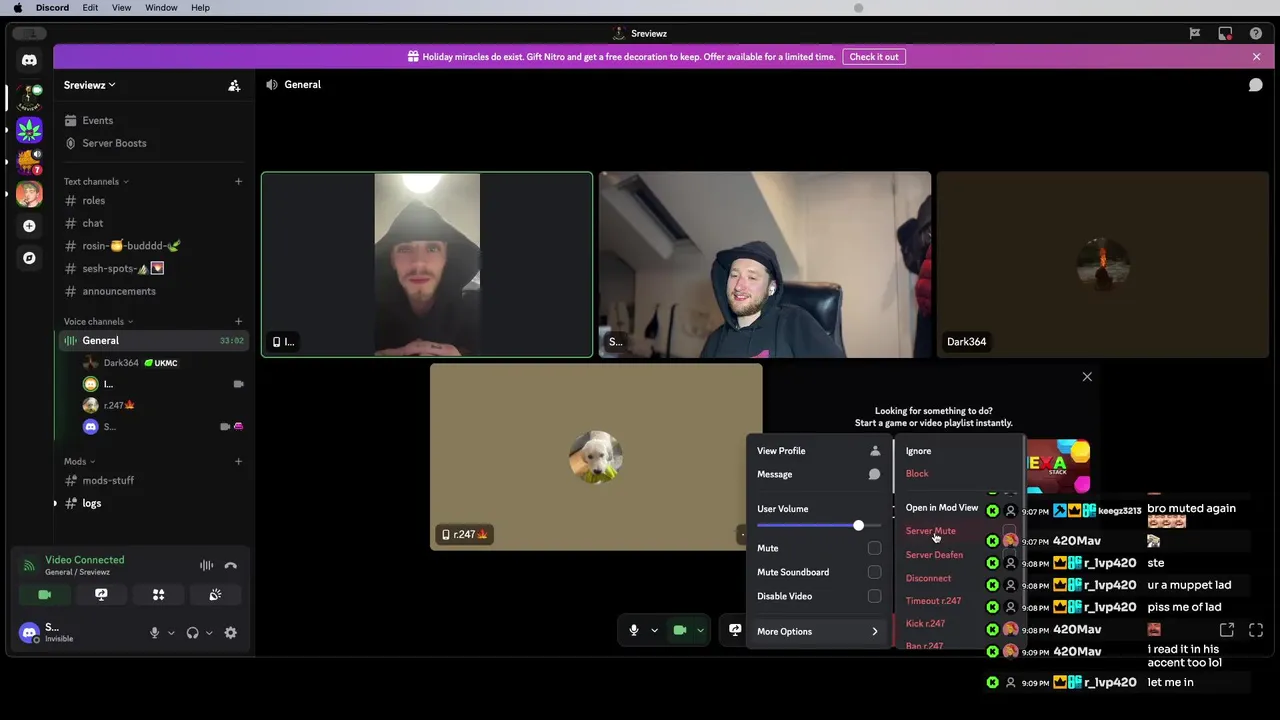Toggle microphone mute in user panel
This screenshot has width=1280, height=720.
pyautogui.click(x=154, y=633)
